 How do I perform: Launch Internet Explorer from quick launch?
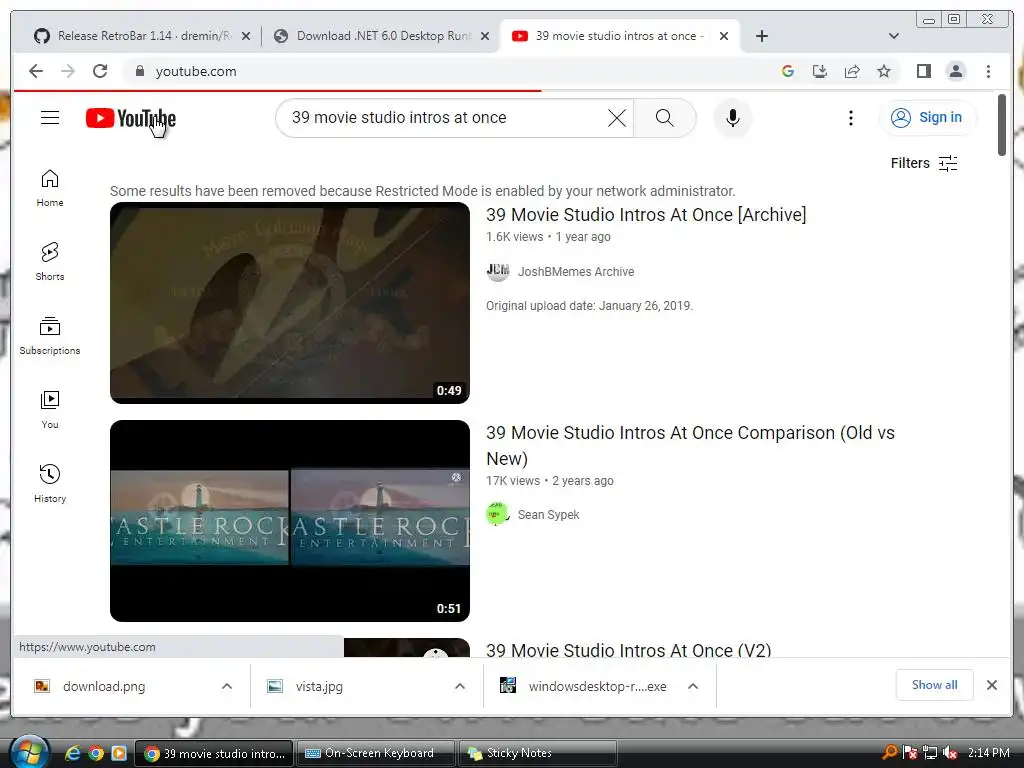pyautogui.click(x=72, y=753)
